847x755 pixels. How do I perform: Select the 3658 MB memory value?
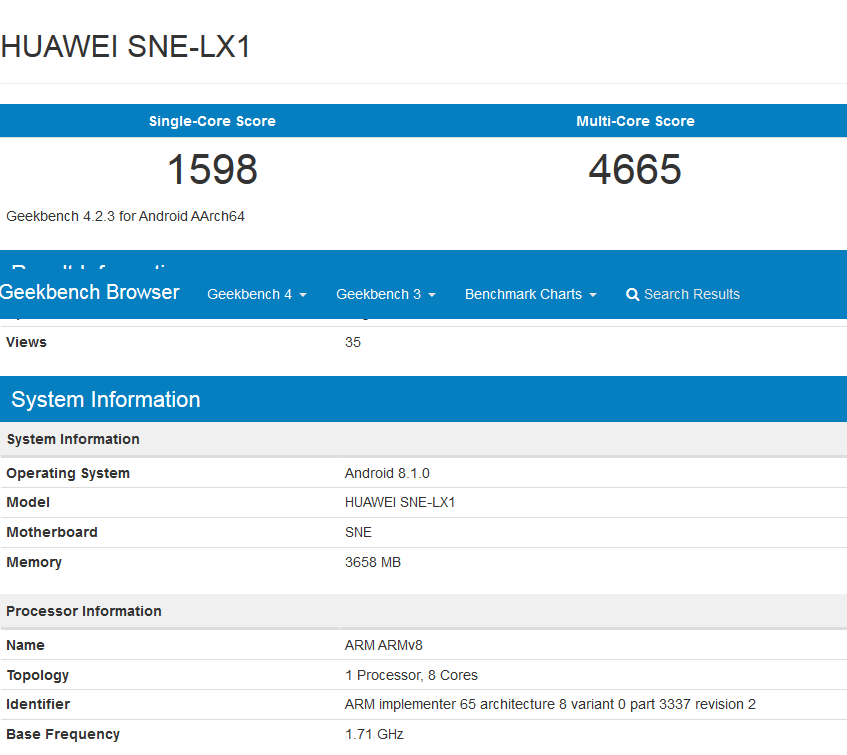(372, 562)
